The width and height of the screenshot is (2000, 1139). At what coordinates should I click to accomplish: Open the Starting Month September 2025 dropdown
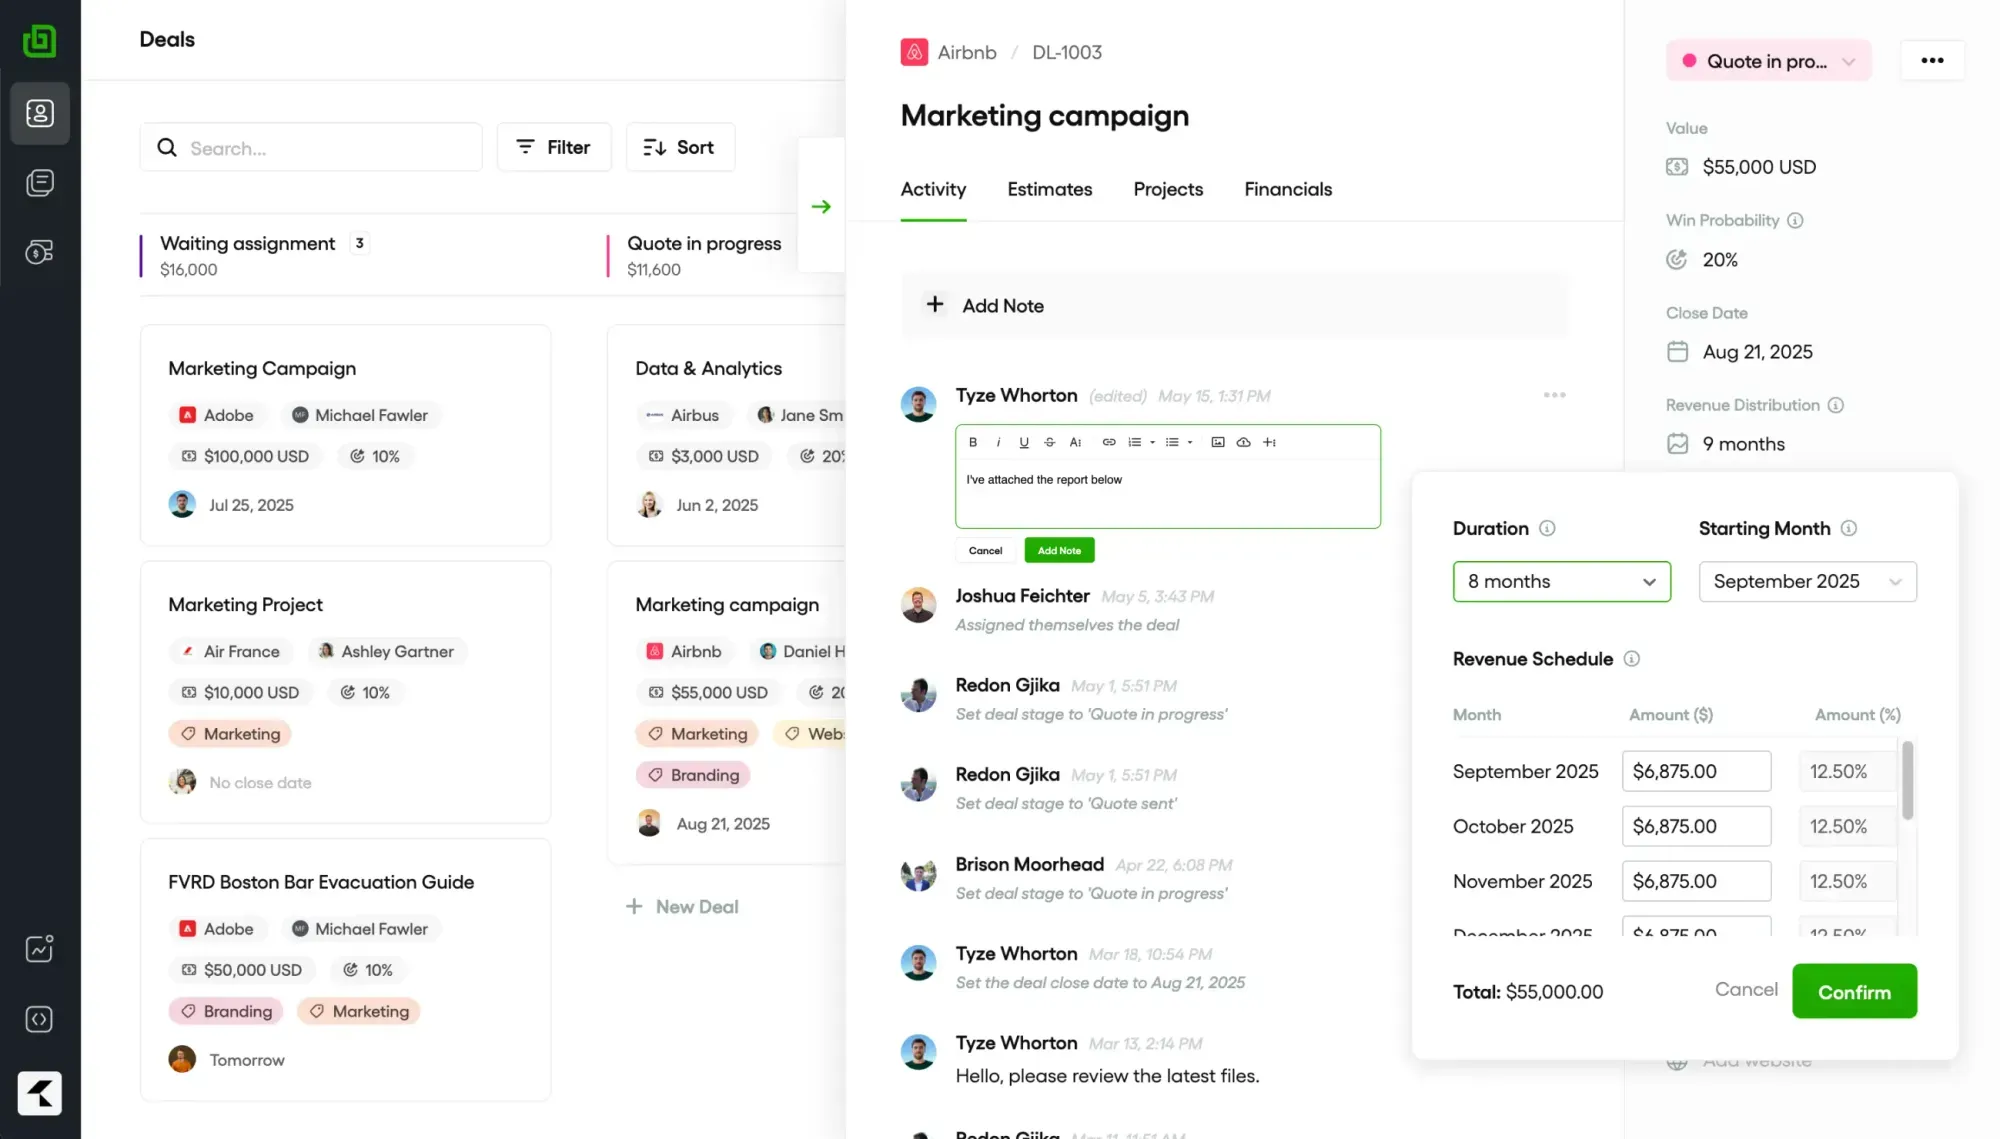(1807, 582)
